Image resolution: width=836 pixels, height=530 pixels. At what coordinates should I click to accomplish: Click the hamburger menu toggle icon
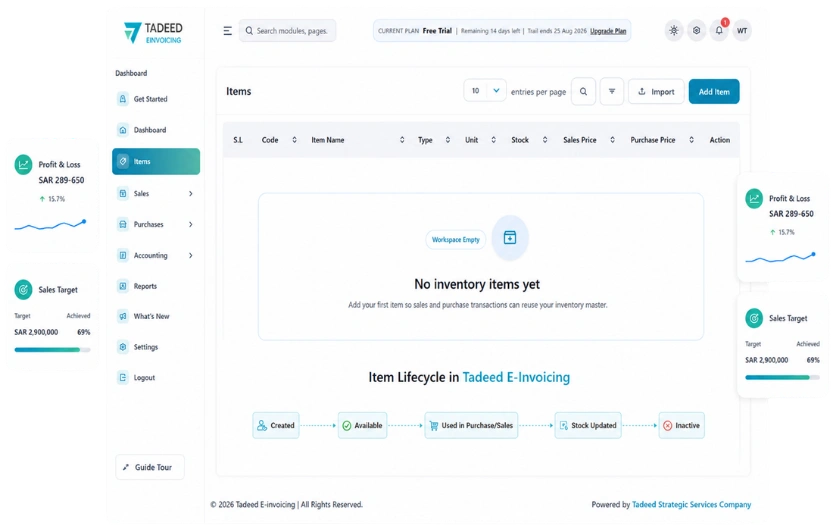point(227,31)
